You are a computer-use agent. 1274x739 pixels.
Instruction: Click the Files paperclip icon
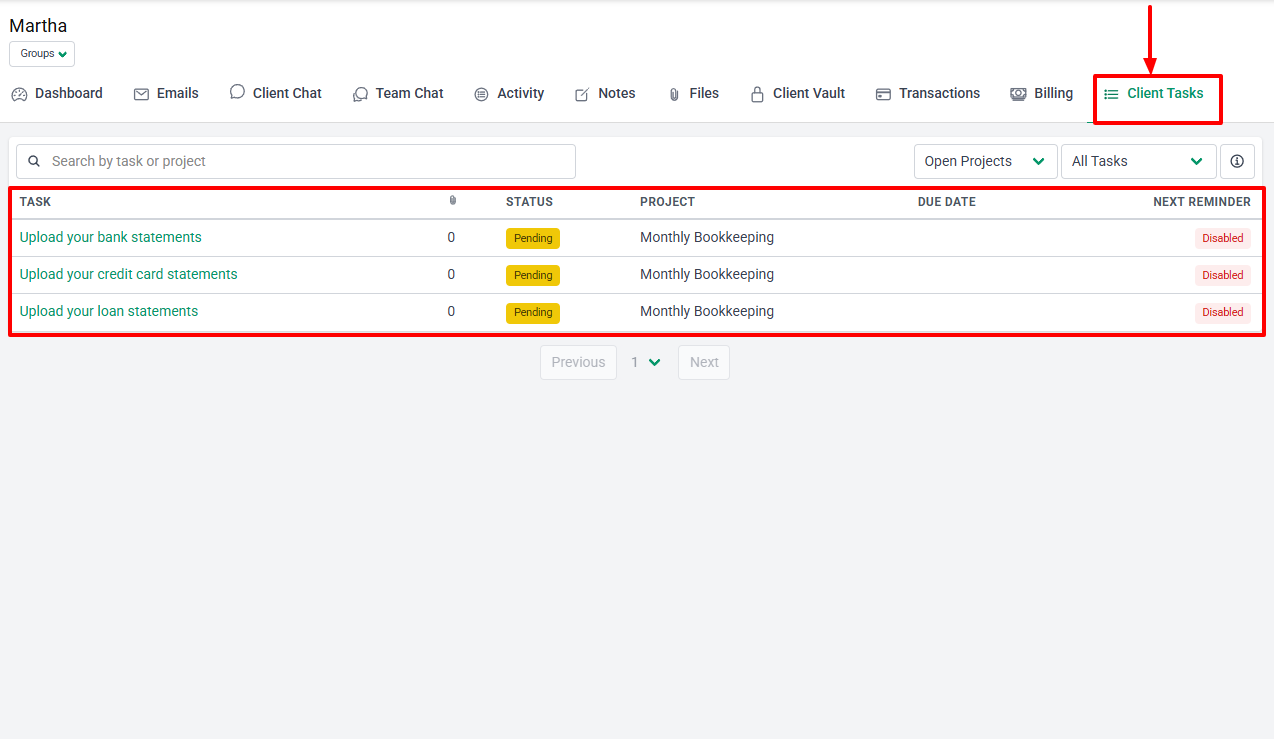click(672, 93)
